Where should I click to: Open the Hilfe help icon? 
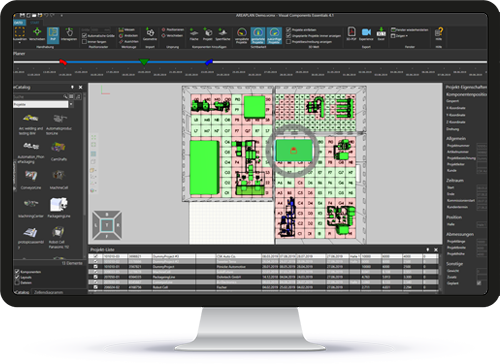pos(439,34)
